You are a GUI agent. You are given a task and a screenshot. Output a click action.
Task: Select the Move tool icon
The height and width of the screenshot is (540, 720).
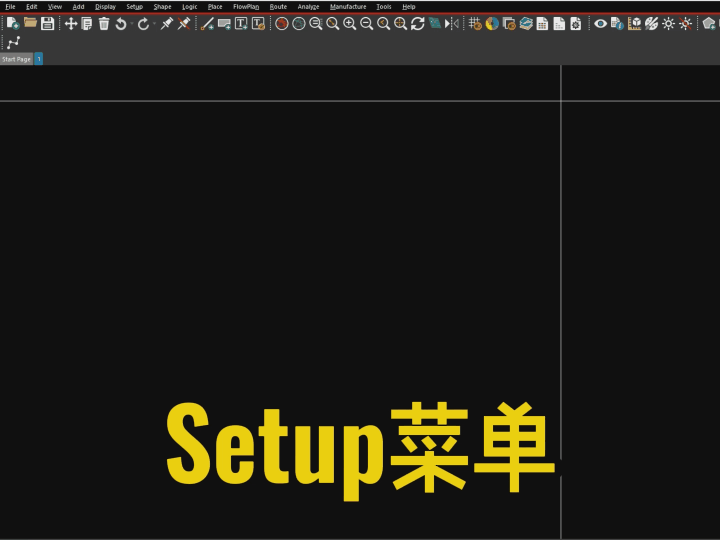click(x=71, y=23)
